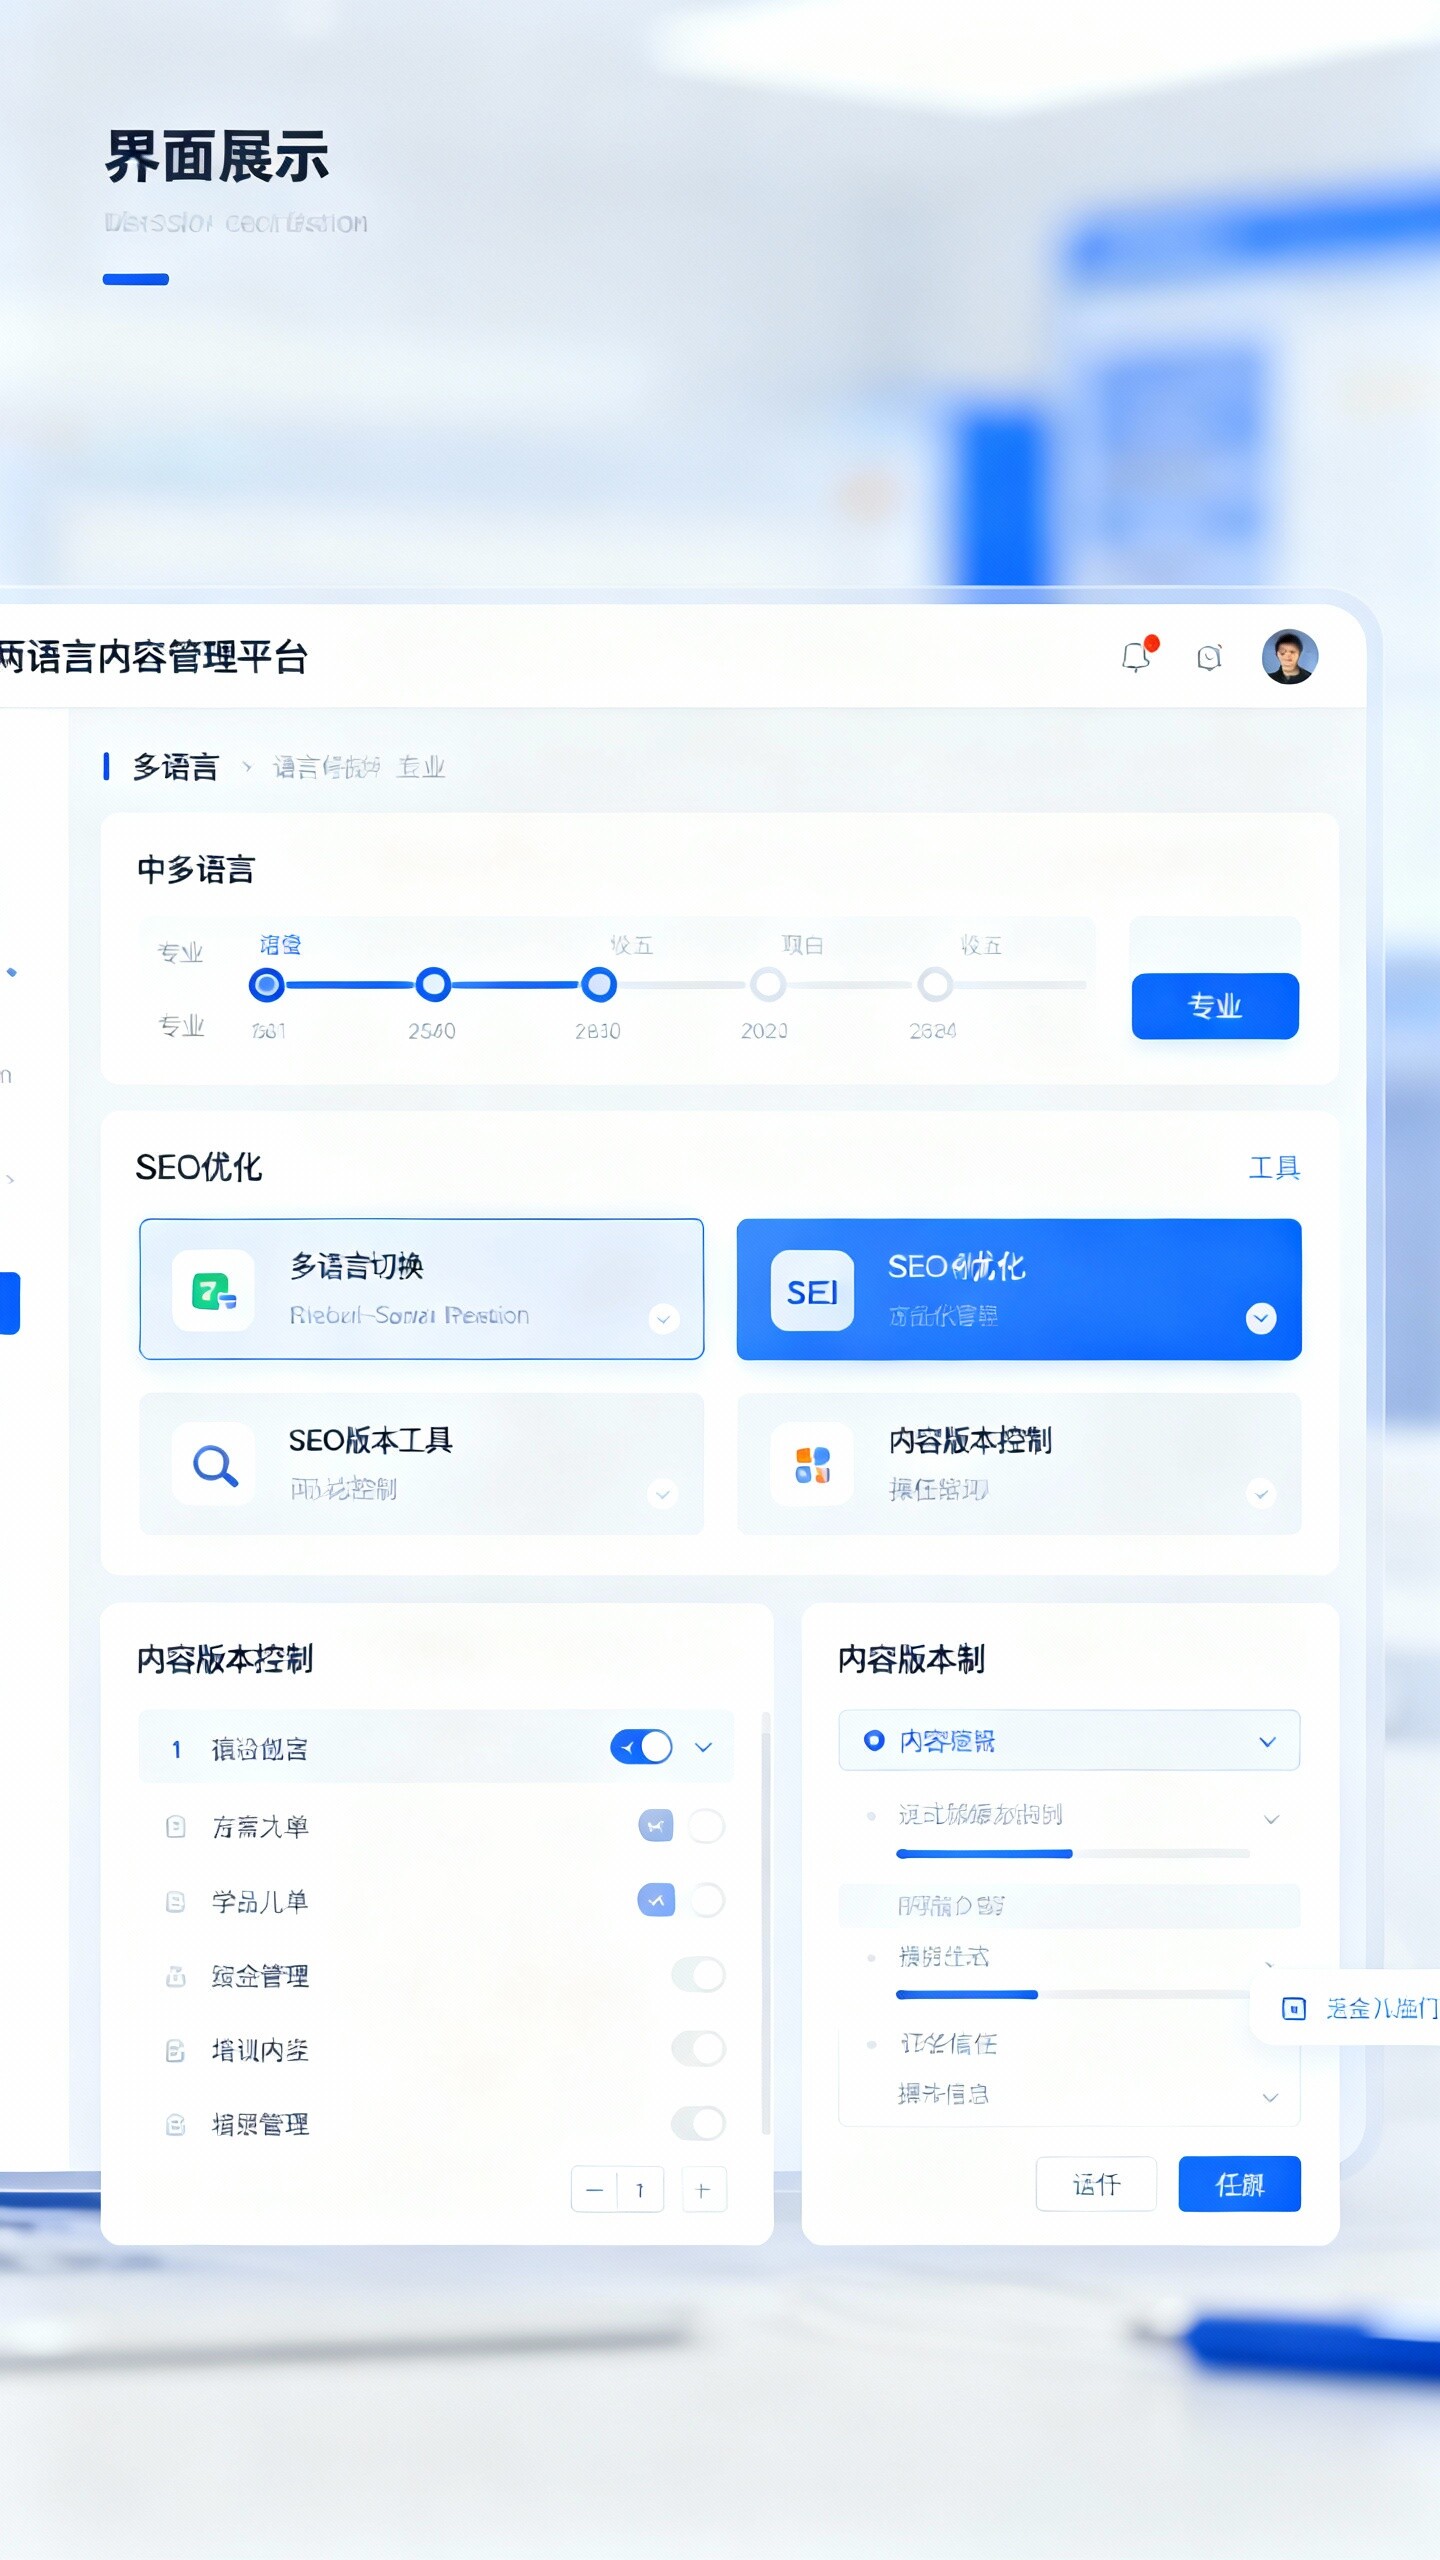Click the alarm clock icon in header

click(x=1209, y=657)
